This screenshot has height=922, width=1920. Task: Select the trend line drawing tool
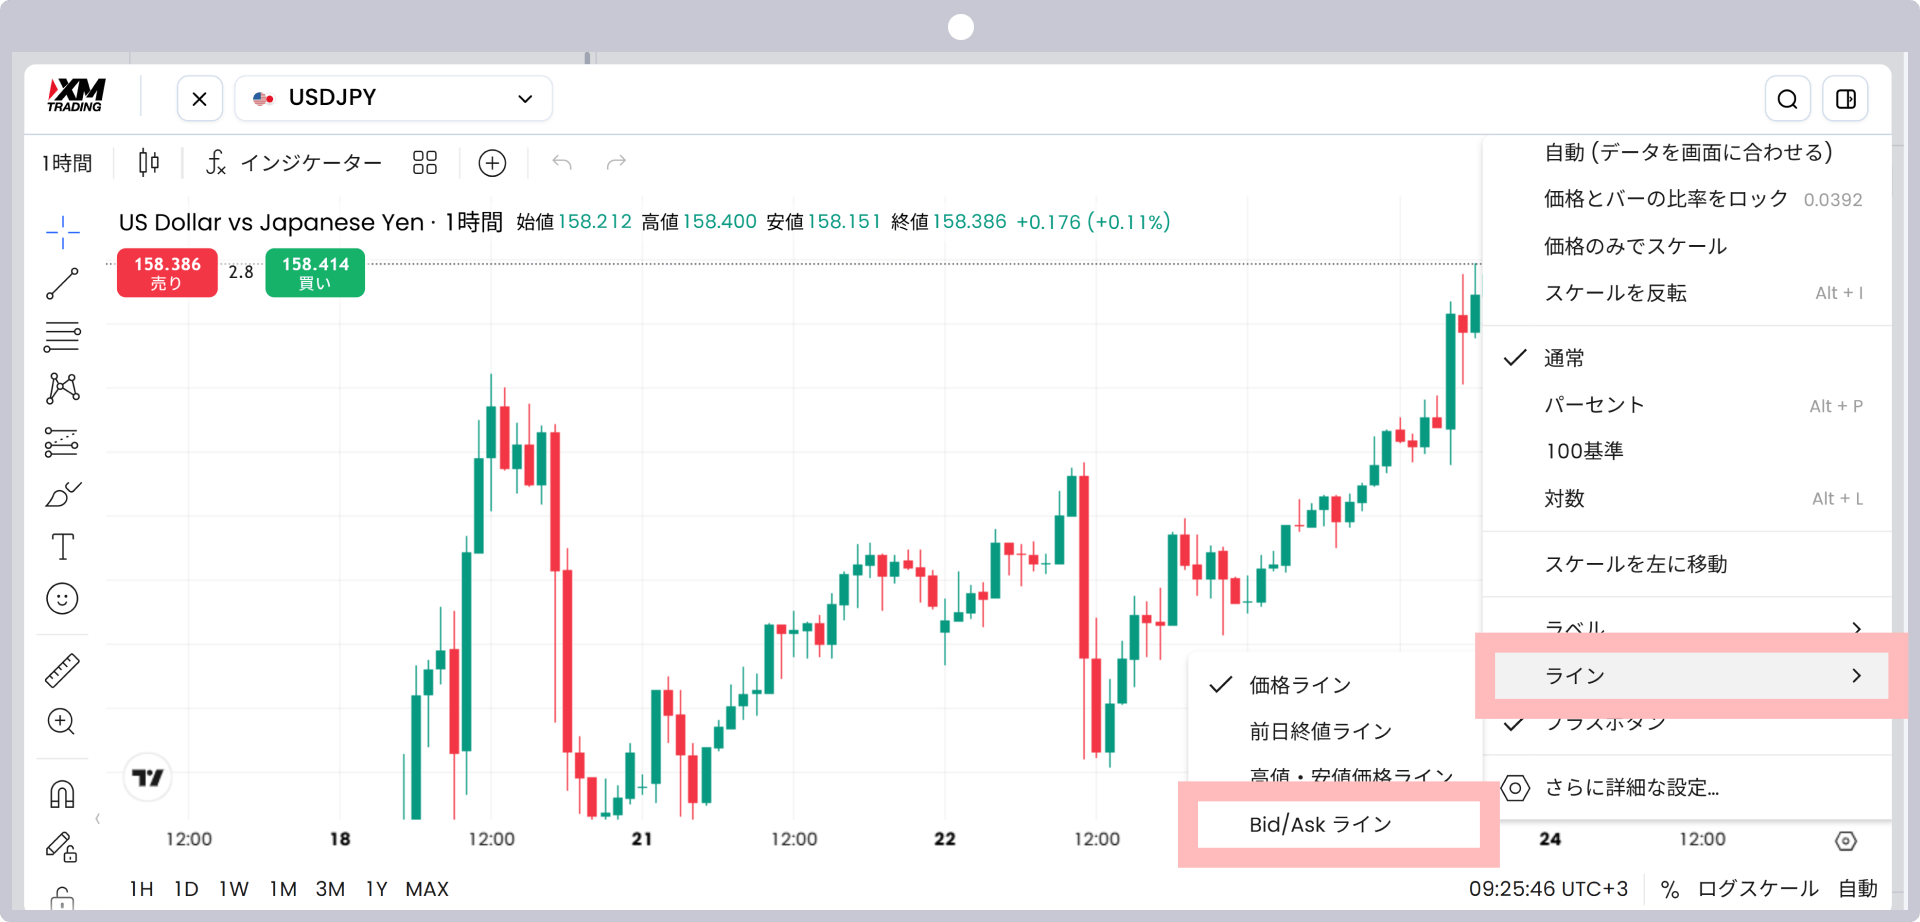click(x=62, y=284)
